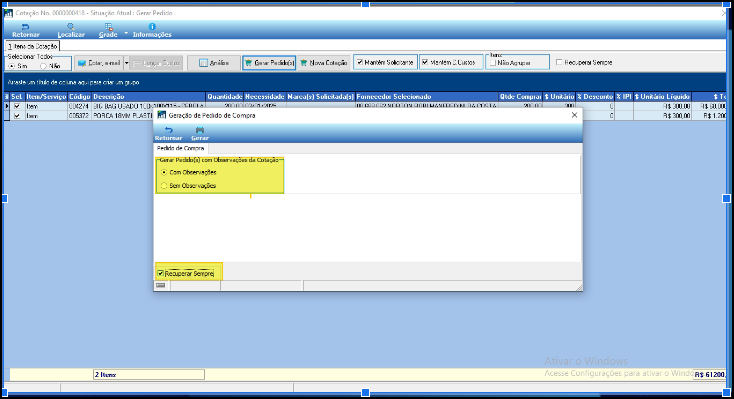Select the Sim radio under Selecionar Todos
Screen dimensions: 734x399
[x=12, y=66]
